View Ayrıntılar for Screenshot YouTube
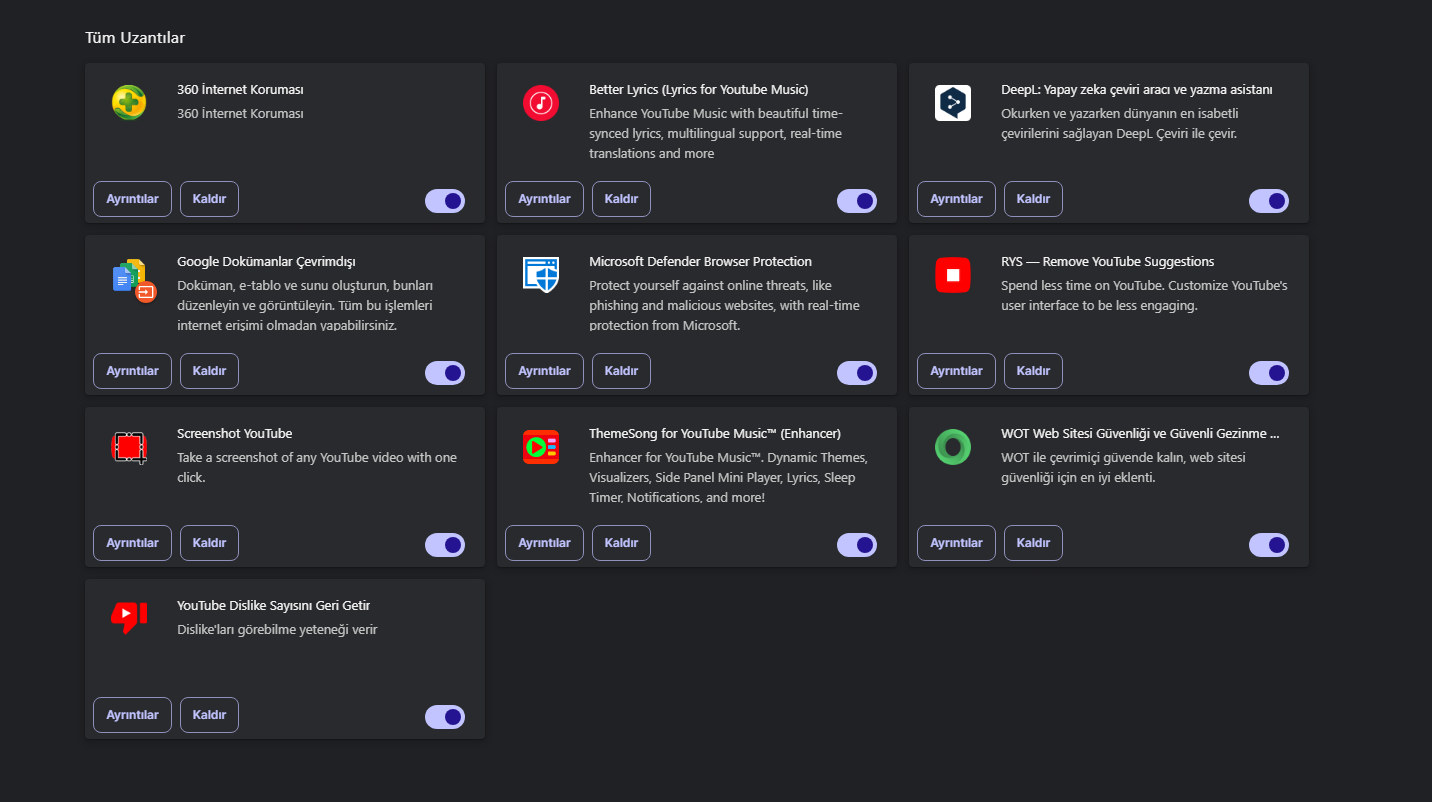 point(133,543)
